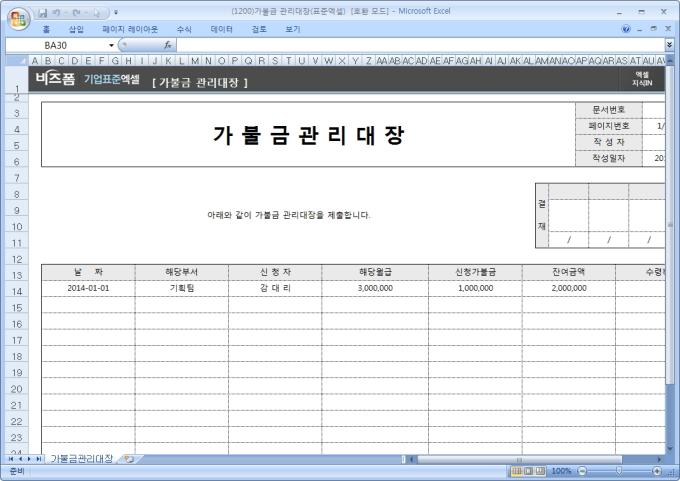Go to previous sheet with tab navigation arrow
Viewport: 680px width, 481px height.
(x=20, y=459)
